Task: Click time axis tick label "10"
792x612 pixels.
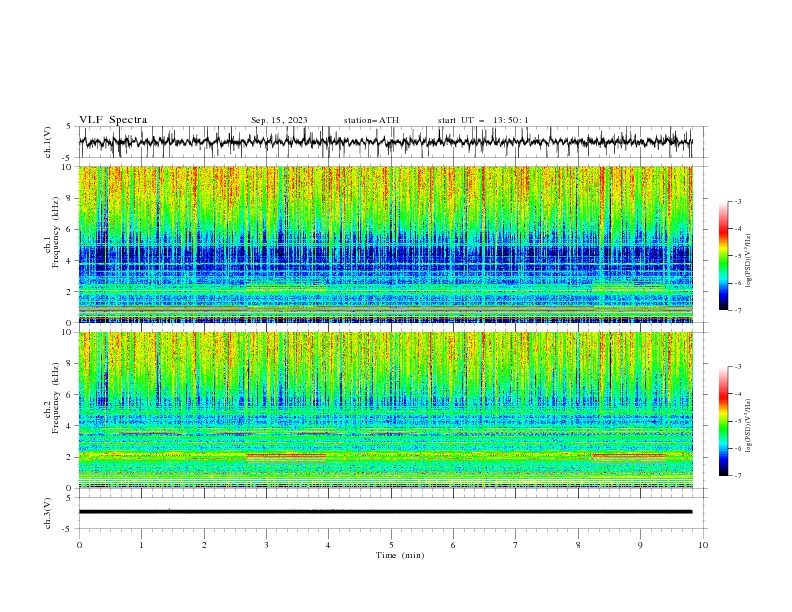Action: (703, 545)
